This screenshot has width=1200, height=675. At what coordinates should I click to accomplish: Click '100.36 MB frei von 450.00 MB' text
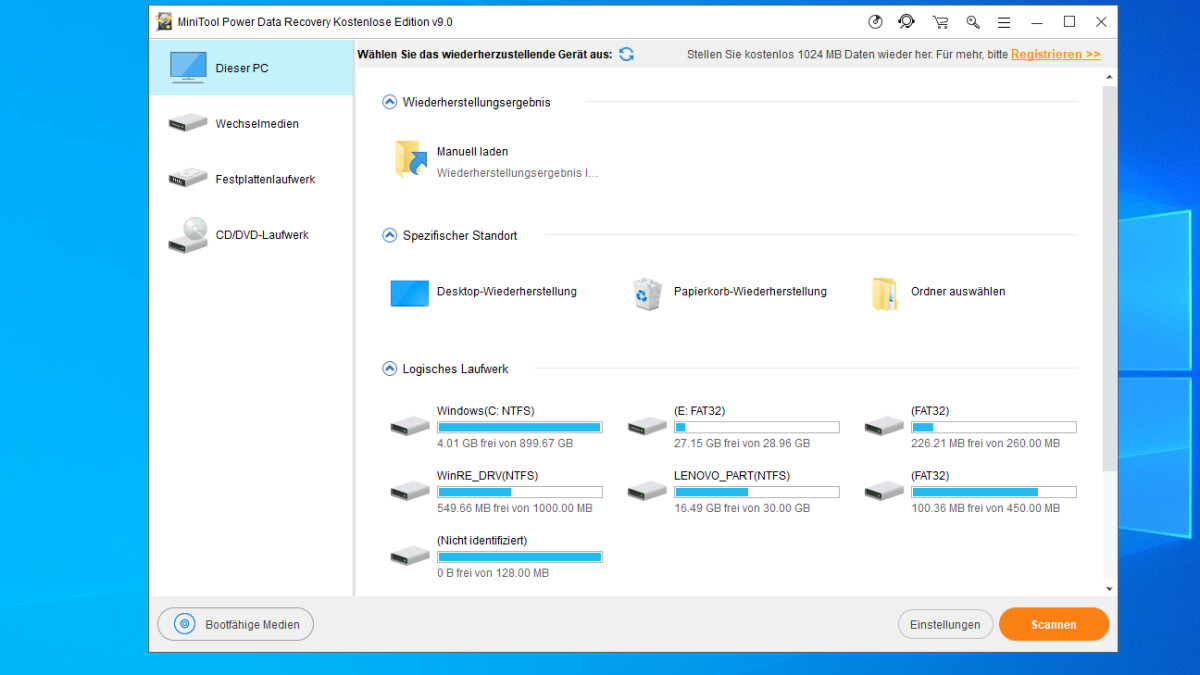point(985,508)
